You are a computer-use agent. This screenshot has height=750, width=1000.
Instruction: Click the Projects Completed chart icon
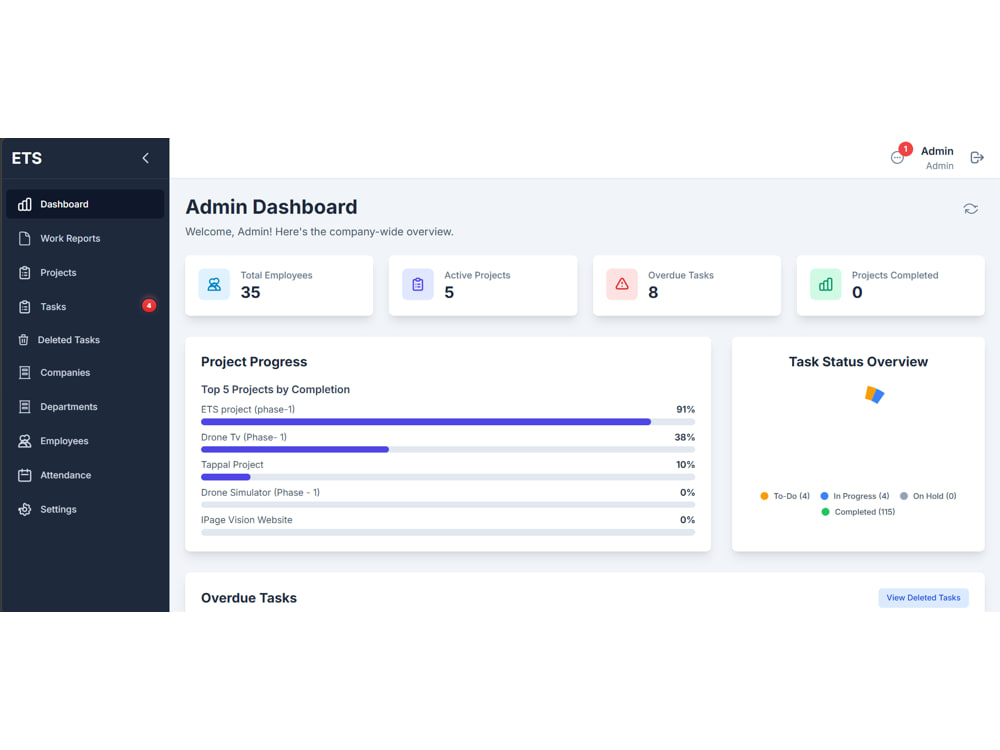(825, 284)
